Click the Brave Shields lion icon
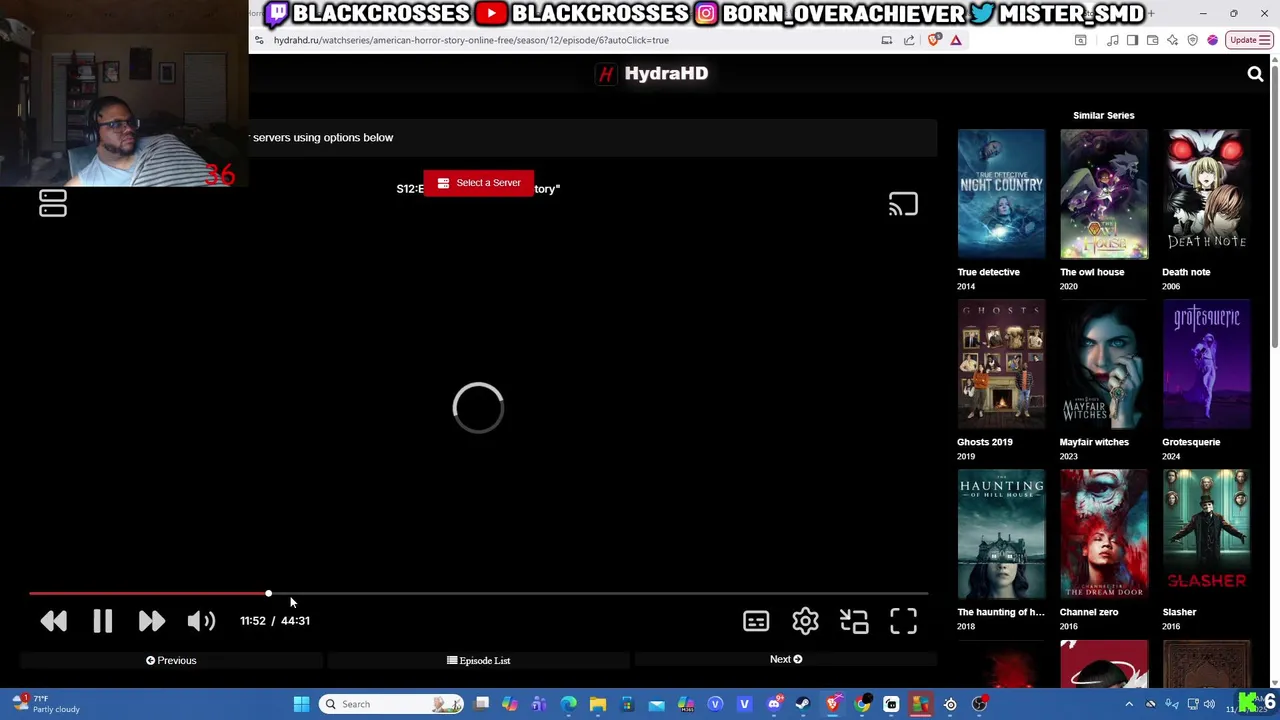Viewport: 1280px width, 720px height. click(x=934, y=40)
